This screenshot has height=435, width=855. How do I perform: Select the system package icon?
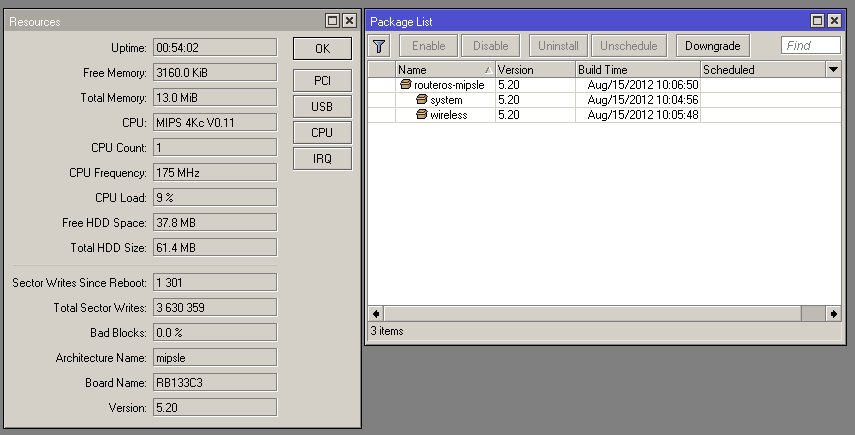422,100
